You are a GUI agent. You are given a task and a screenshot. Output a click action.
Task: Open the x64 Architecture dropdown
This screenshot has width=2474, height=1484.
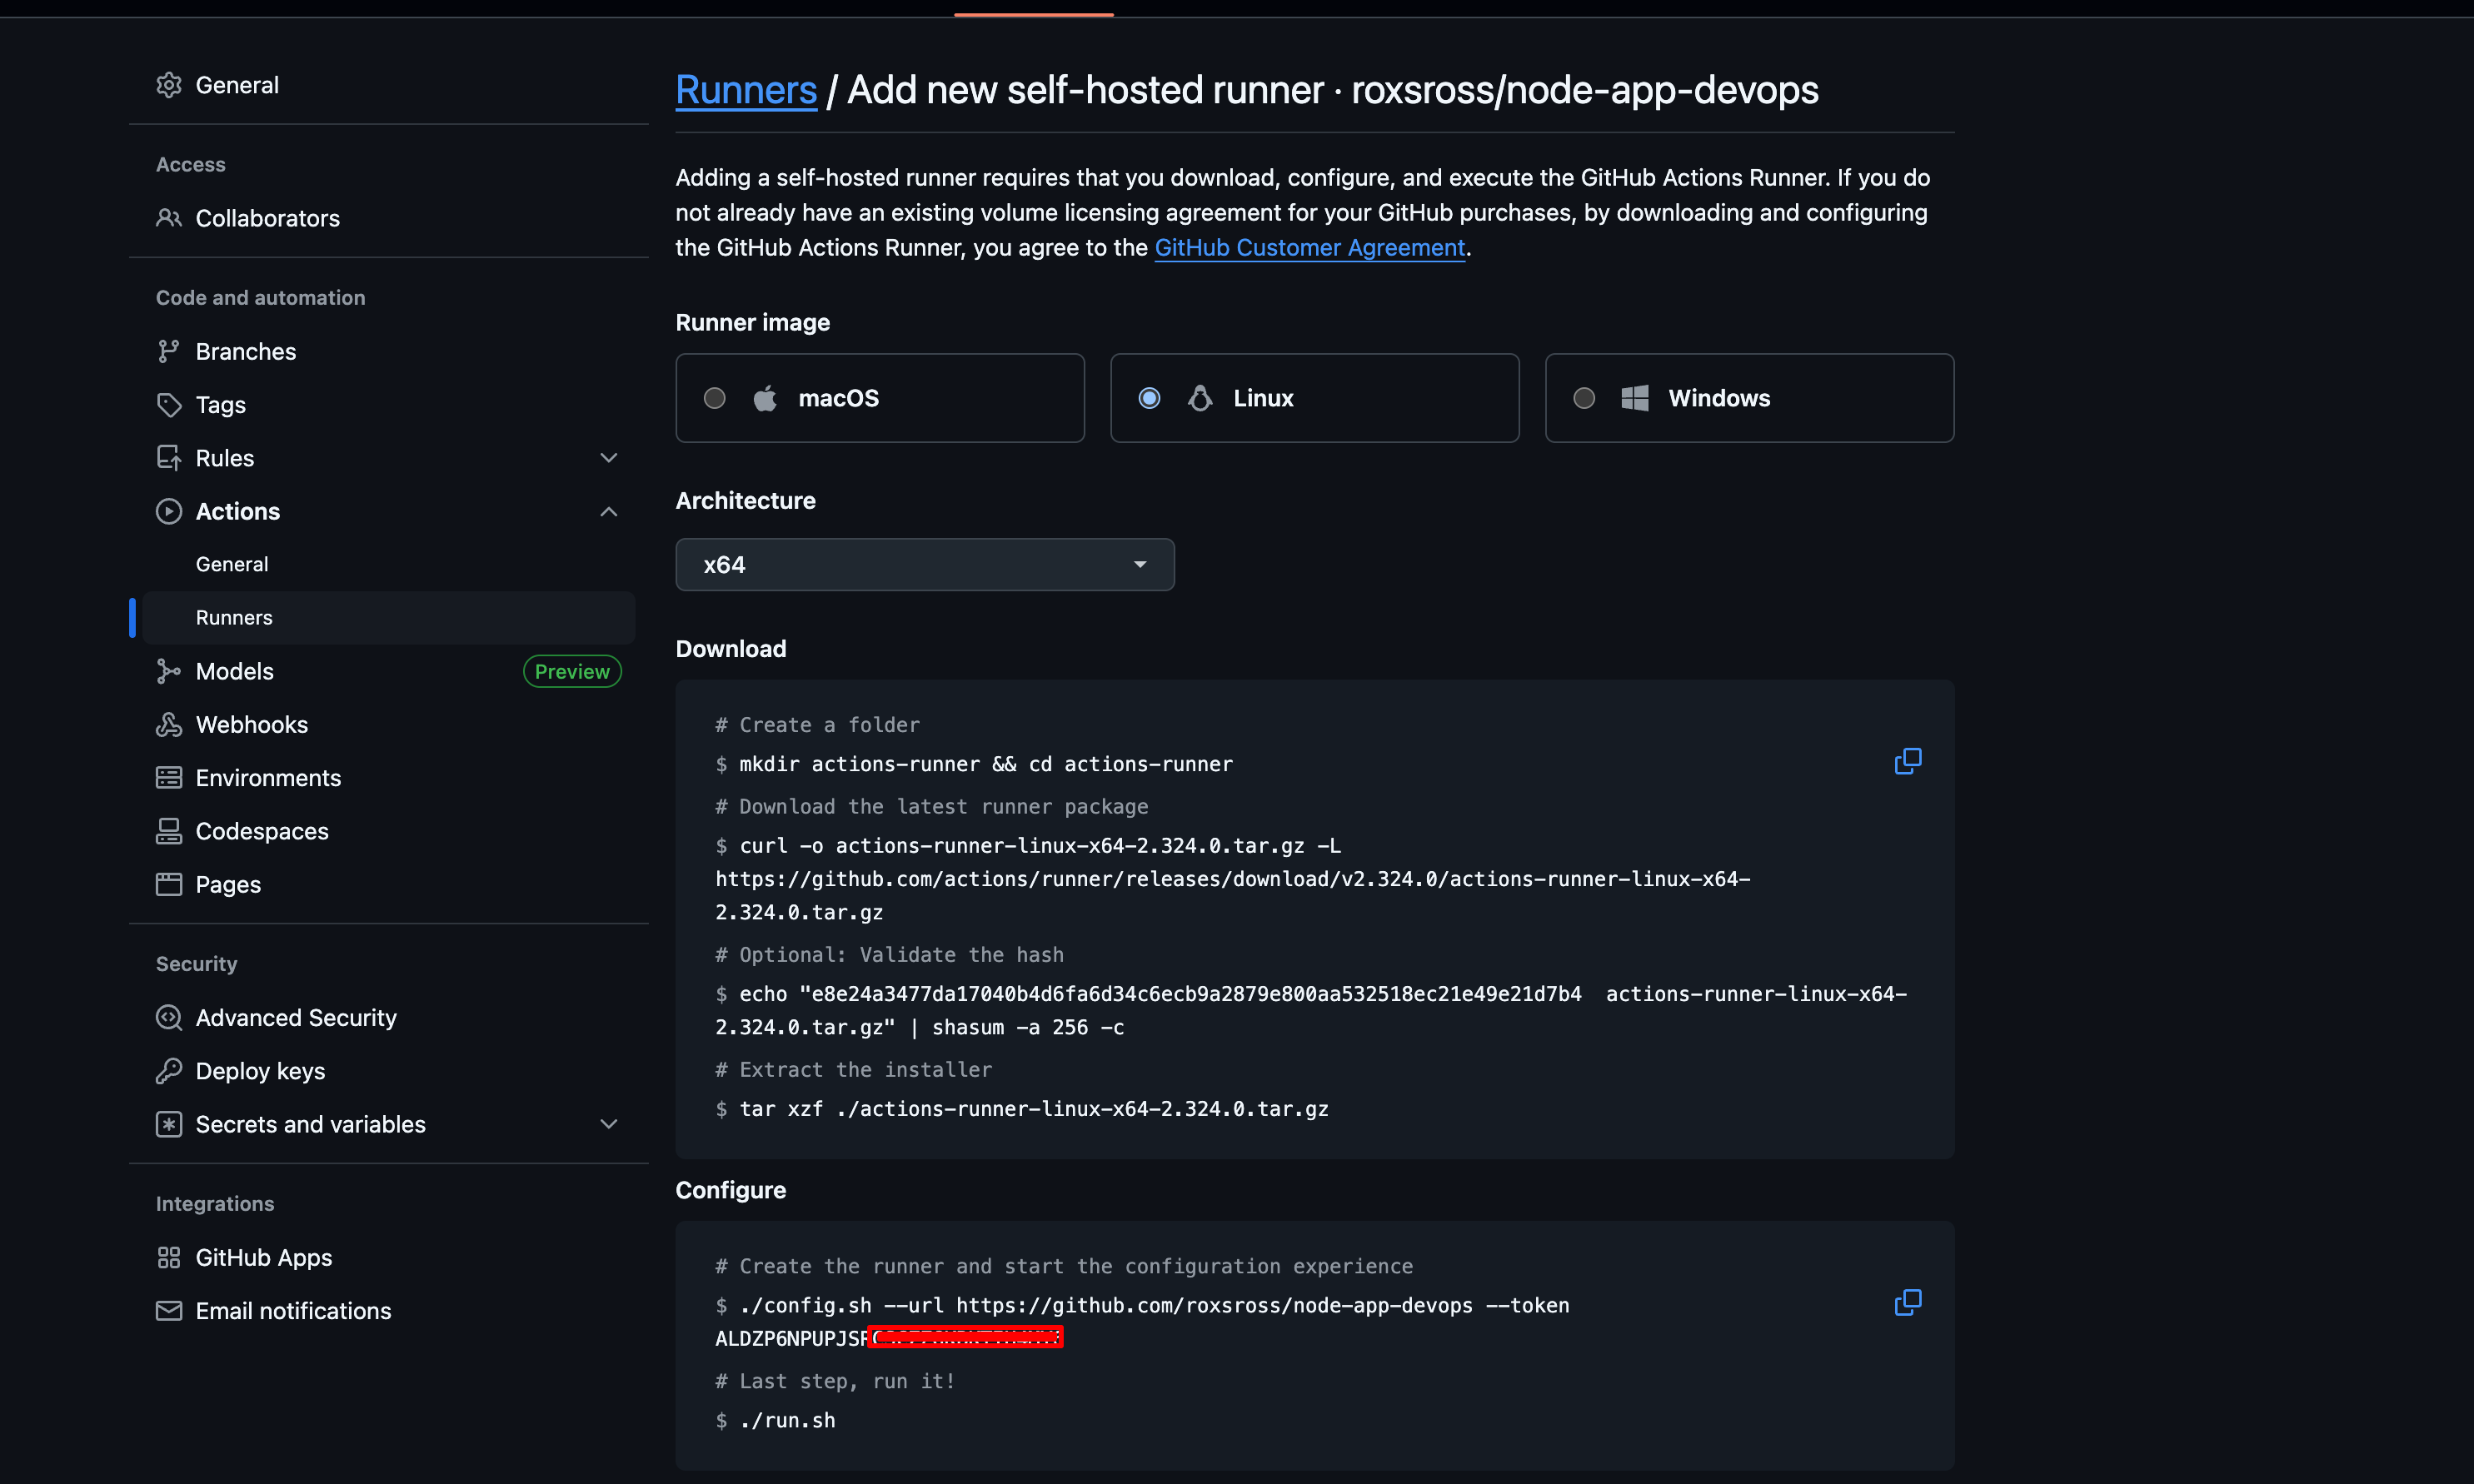pos(925,565)
